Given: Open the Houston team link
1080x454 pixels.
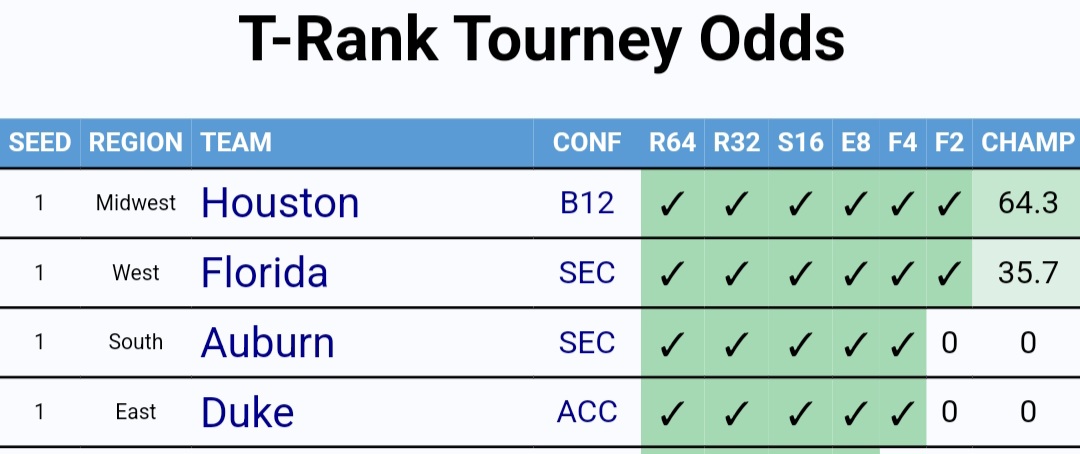Looking at the screenshot, I should pyautogui.click(x=280, y=203).
